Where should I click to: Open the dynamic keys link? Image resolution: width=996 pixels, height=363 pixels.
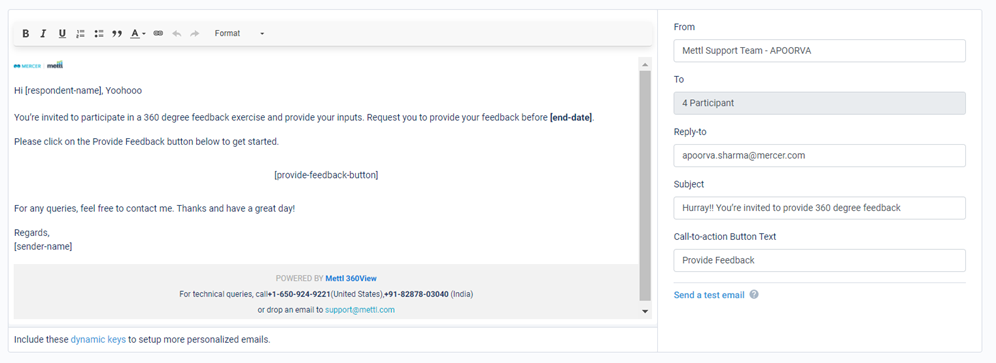point(98,339)
